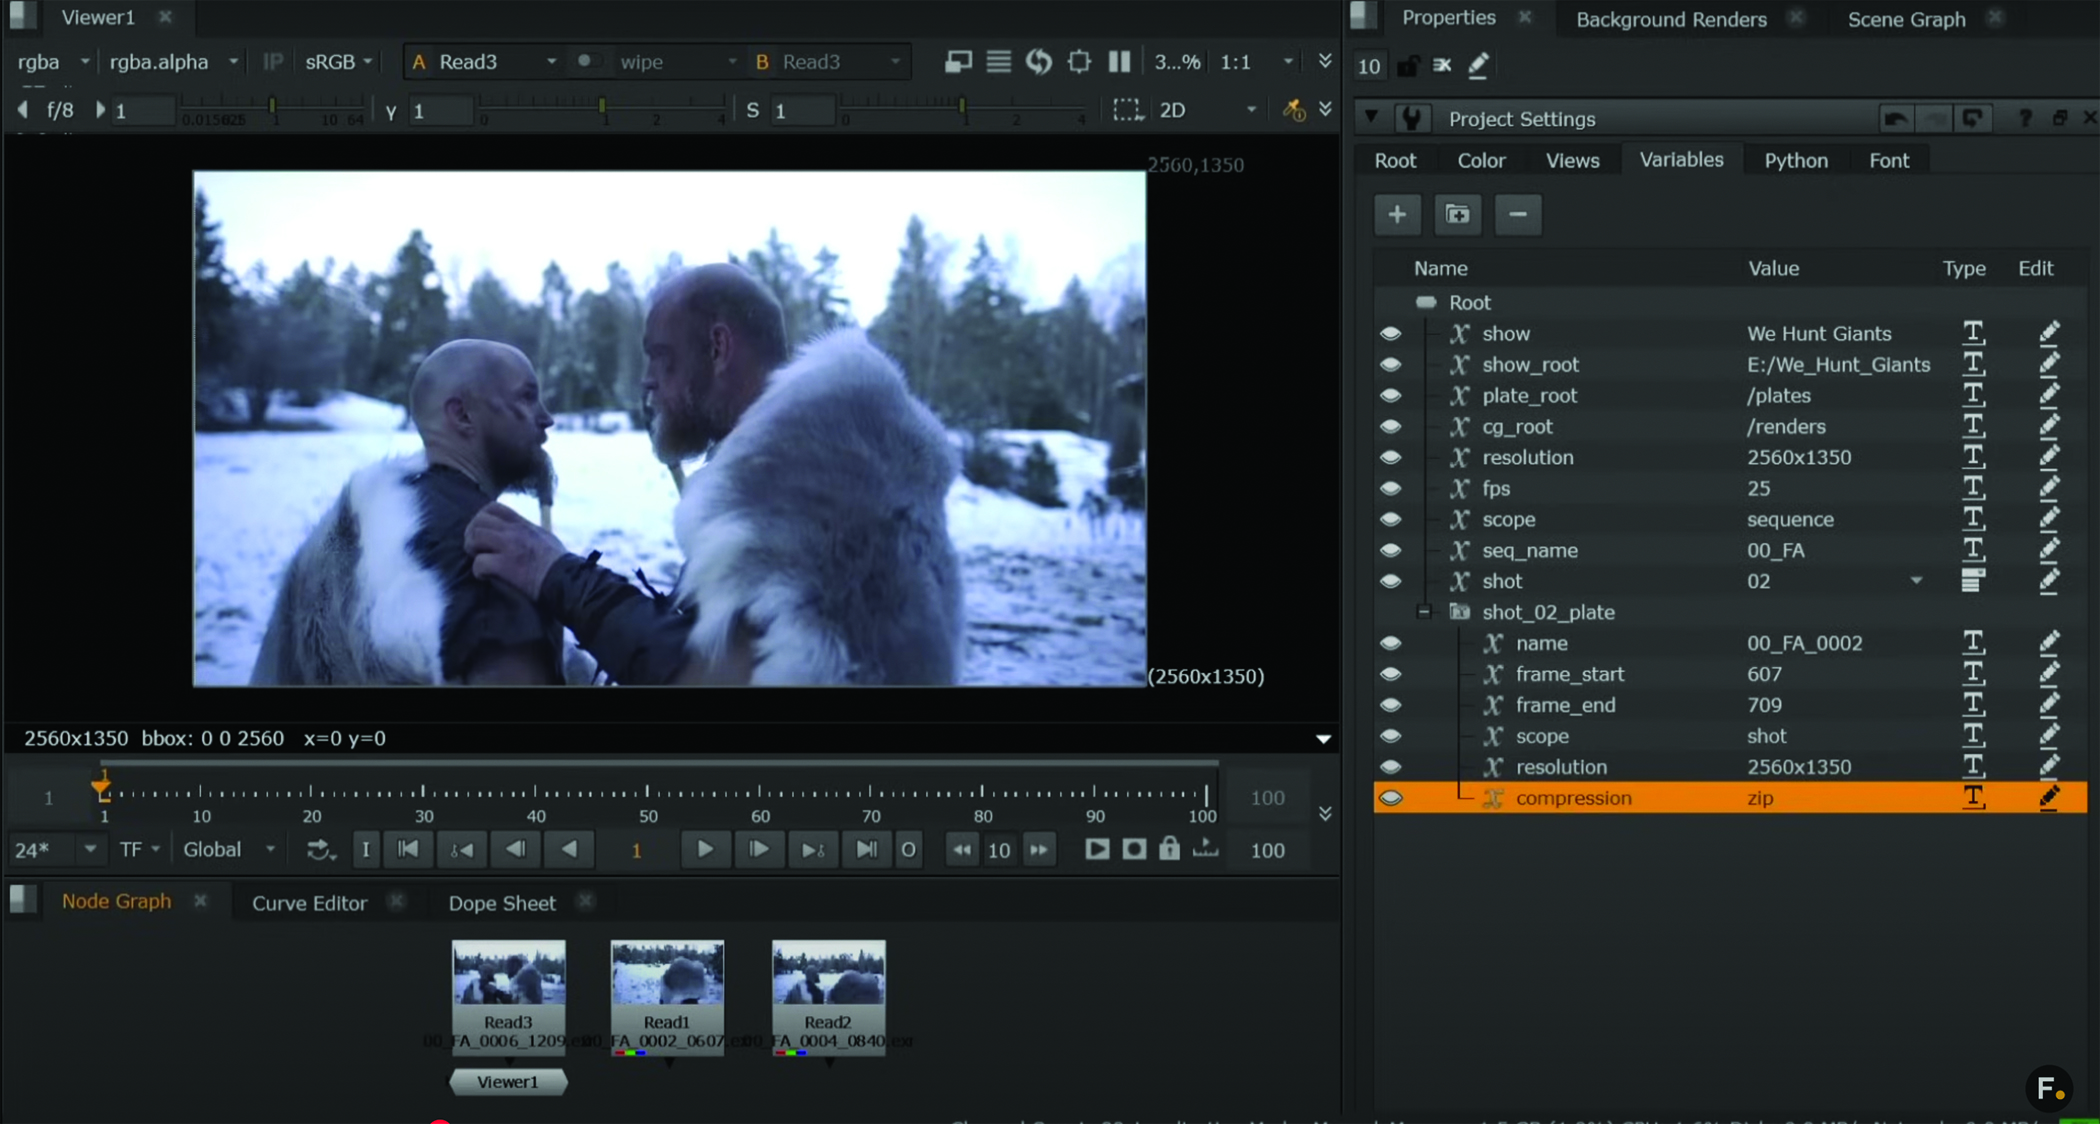
Task: Click the current frame number field
Action: tap(636, 850)
